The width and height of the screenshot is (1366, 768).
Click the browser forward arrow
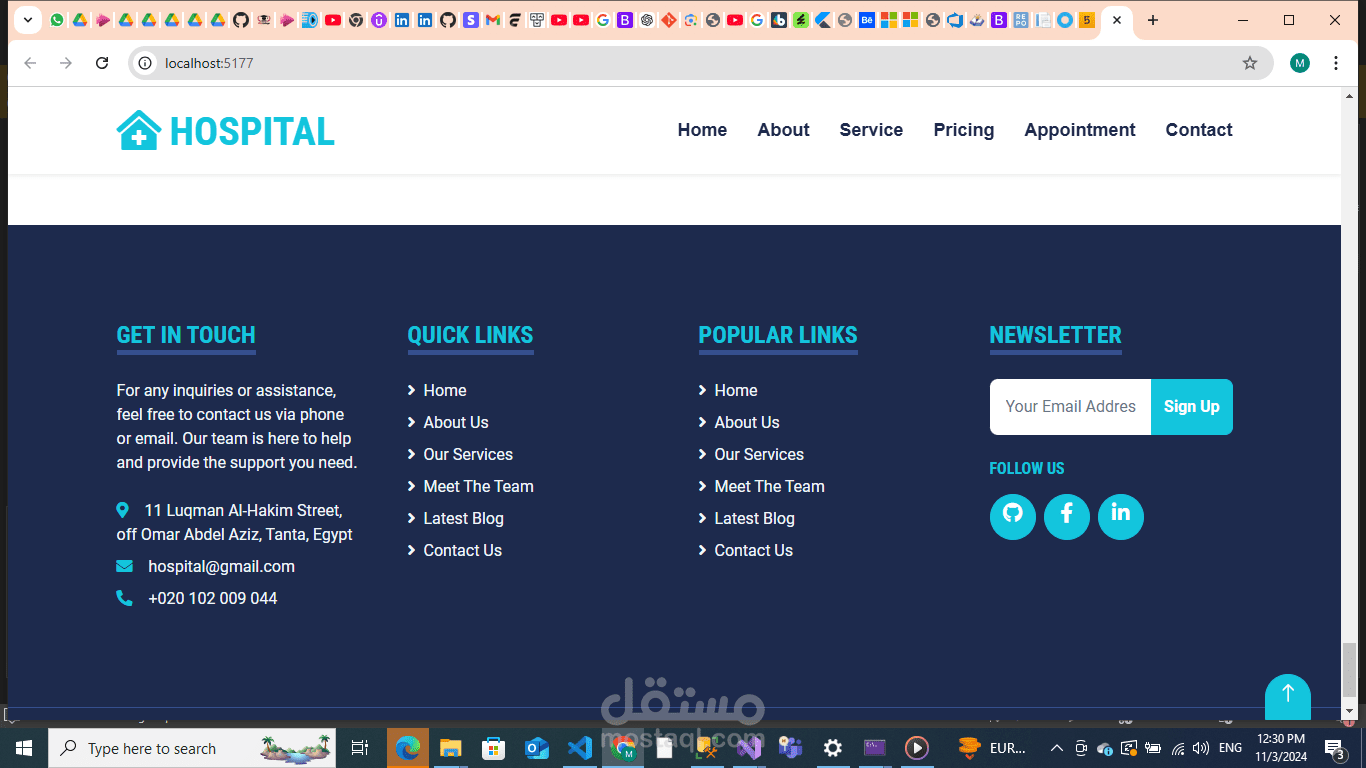66,63
